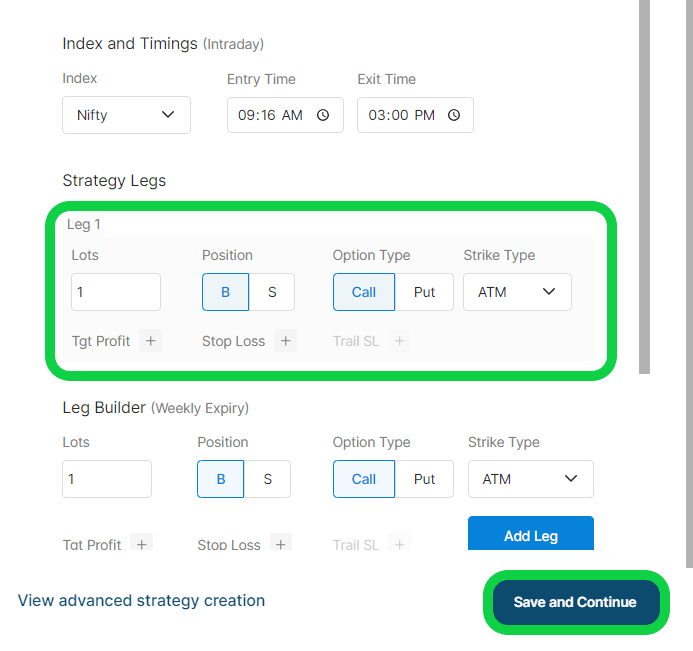Click the Leg 1 Lots input field
The image size is (693, 651).
(115, 292)
